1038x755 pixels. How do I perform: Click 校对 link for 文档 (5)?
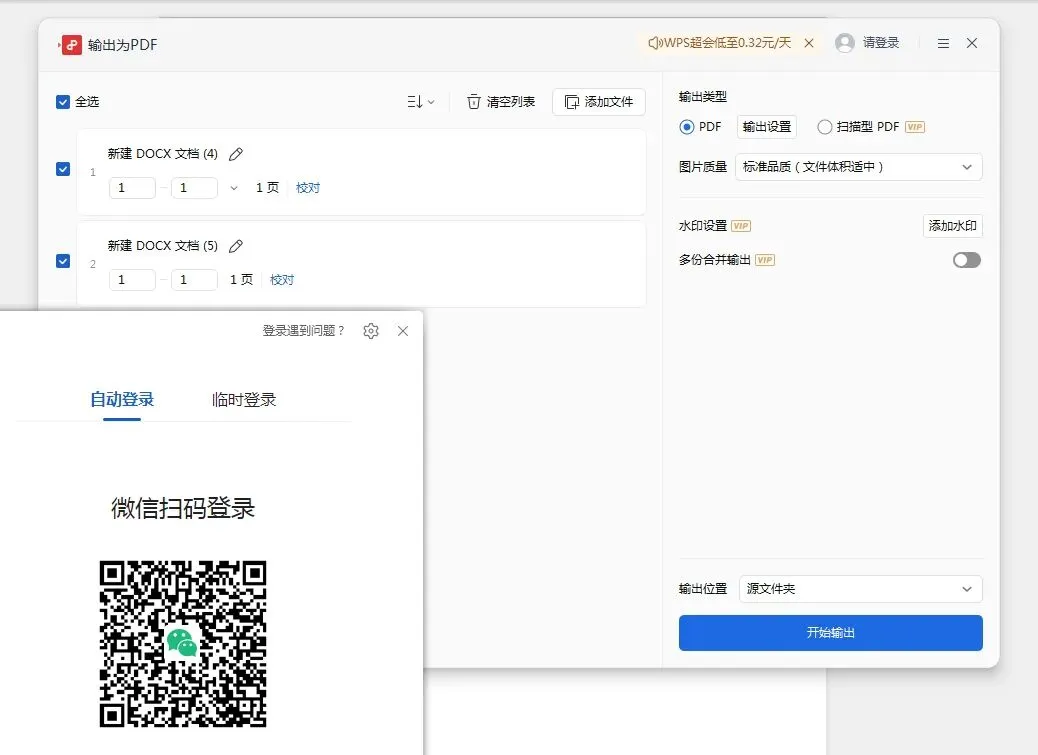tap(282, 280)
